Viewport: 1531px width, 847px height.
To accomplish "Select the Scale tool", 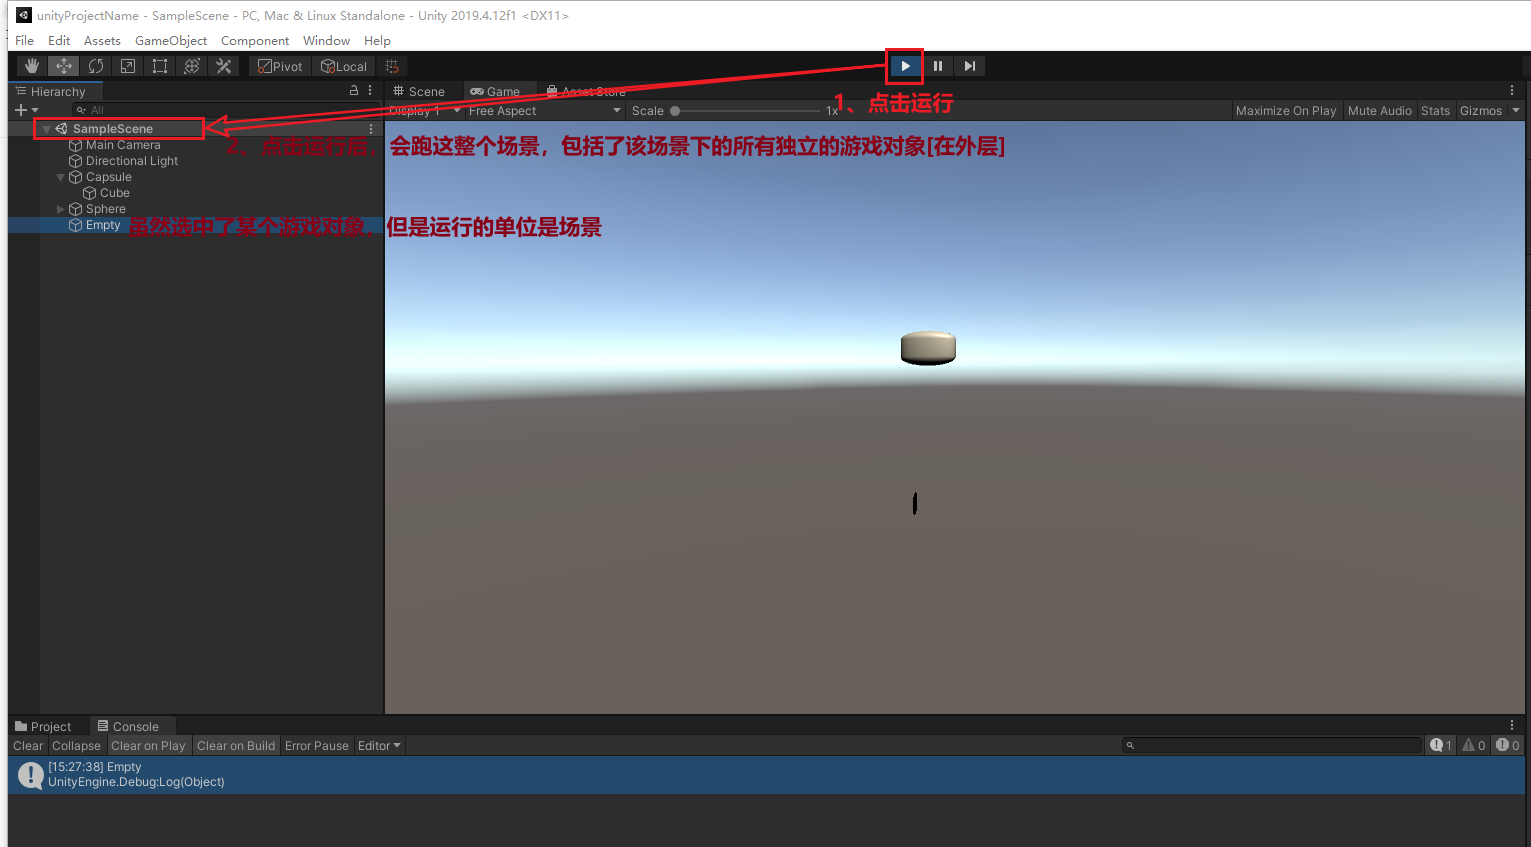I will [128, 66].
